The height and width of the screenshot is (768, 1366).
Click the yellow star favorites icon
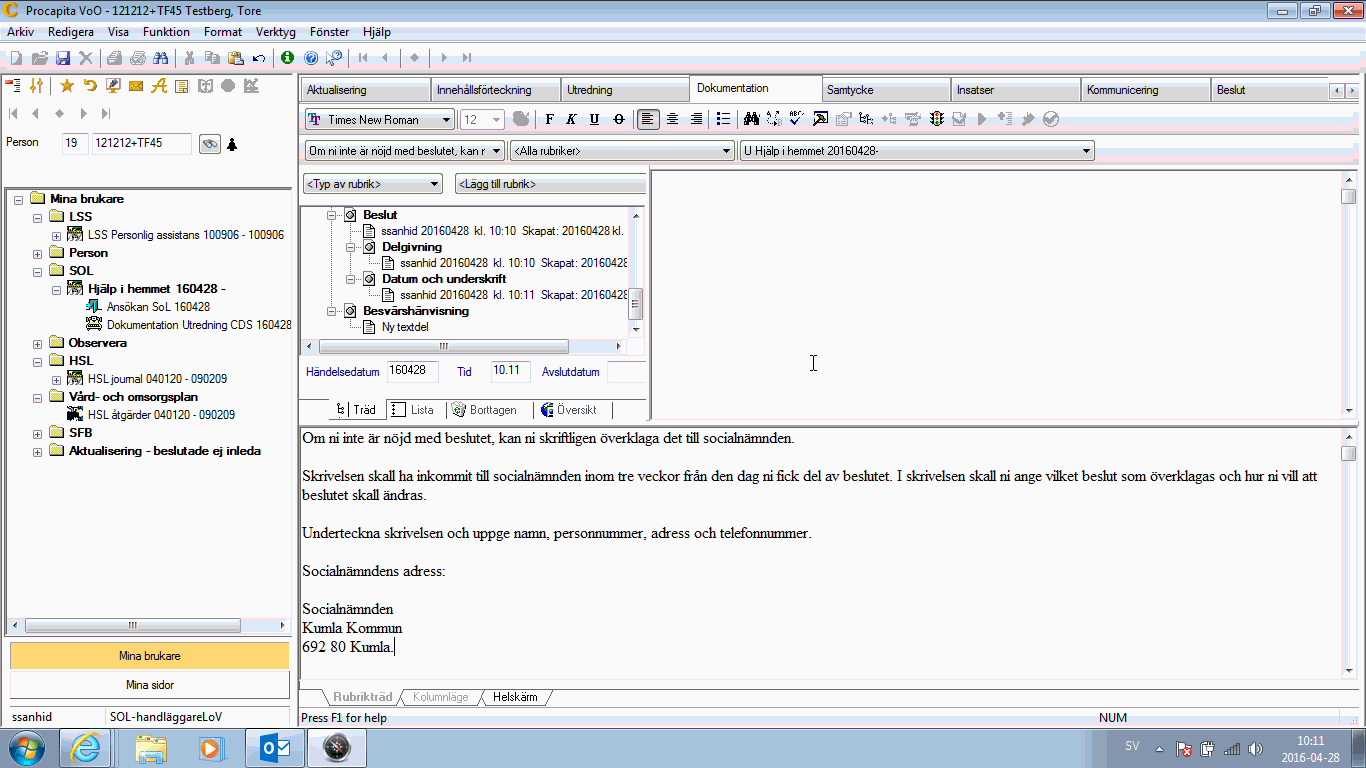[x=67, y=86]
